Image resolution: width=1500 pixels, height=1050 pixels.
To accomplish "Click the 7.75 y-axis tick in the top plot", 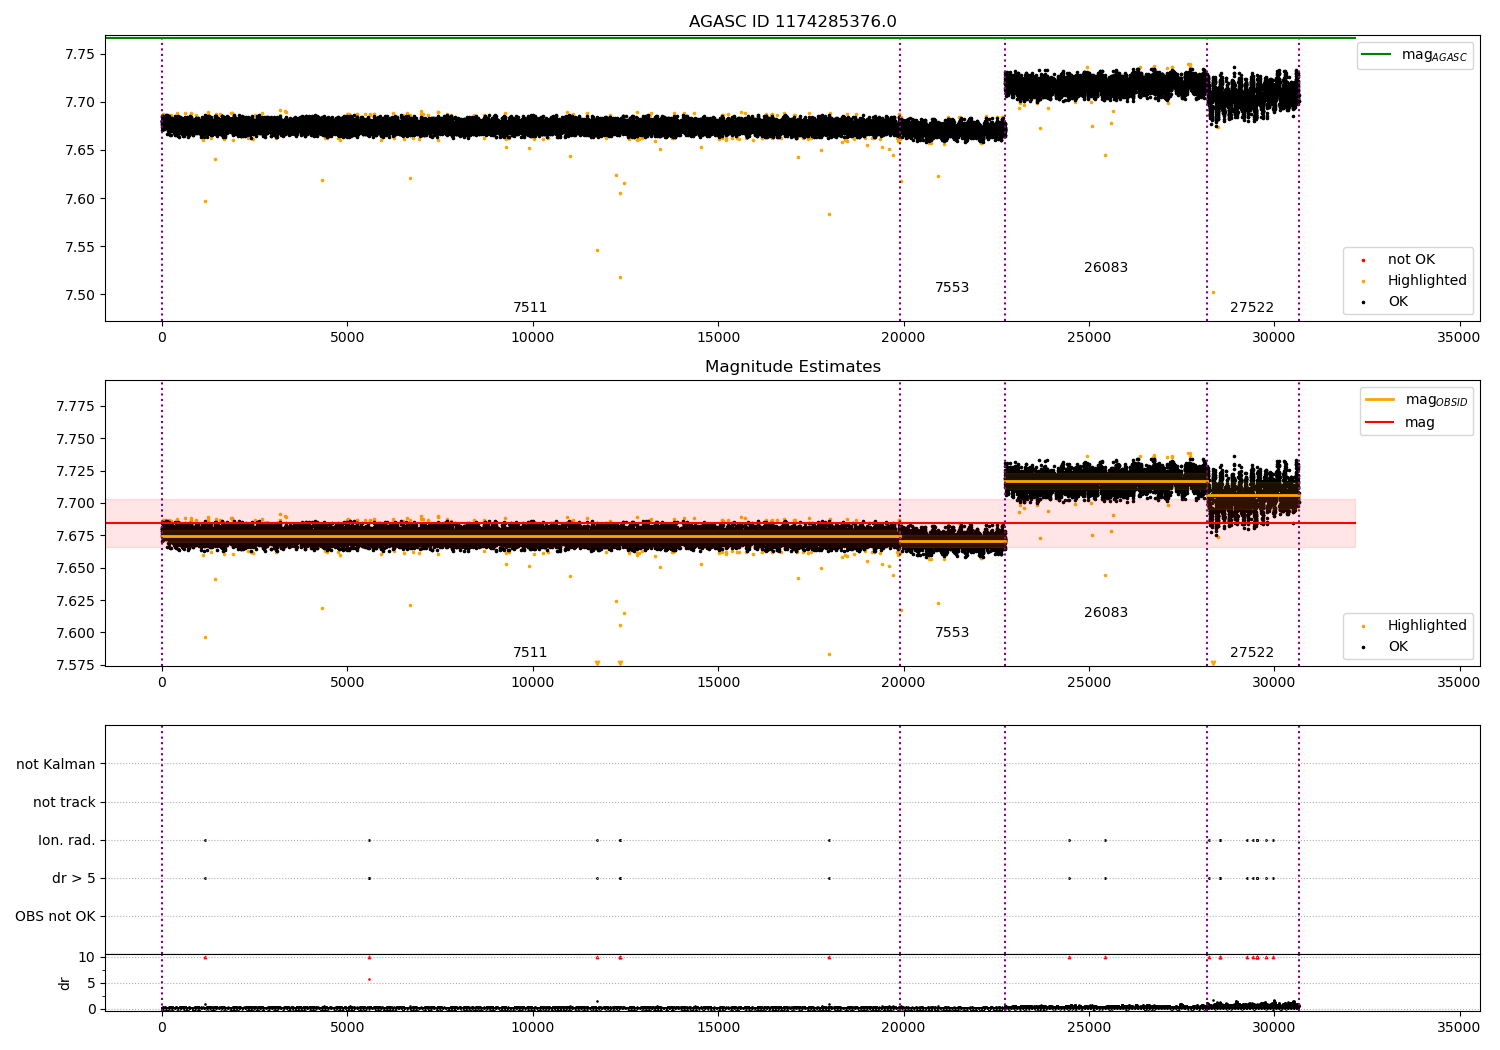I will coord(80,54).
